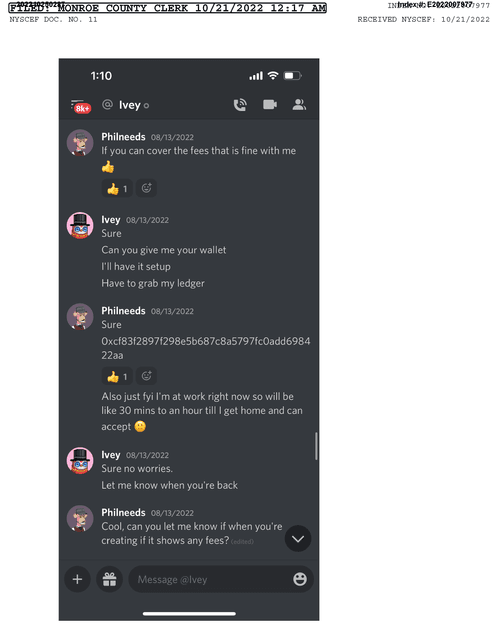Toggle thumbs up reaction on wallet address message
The height and width of the screenshot is (644, 500).
117,376
